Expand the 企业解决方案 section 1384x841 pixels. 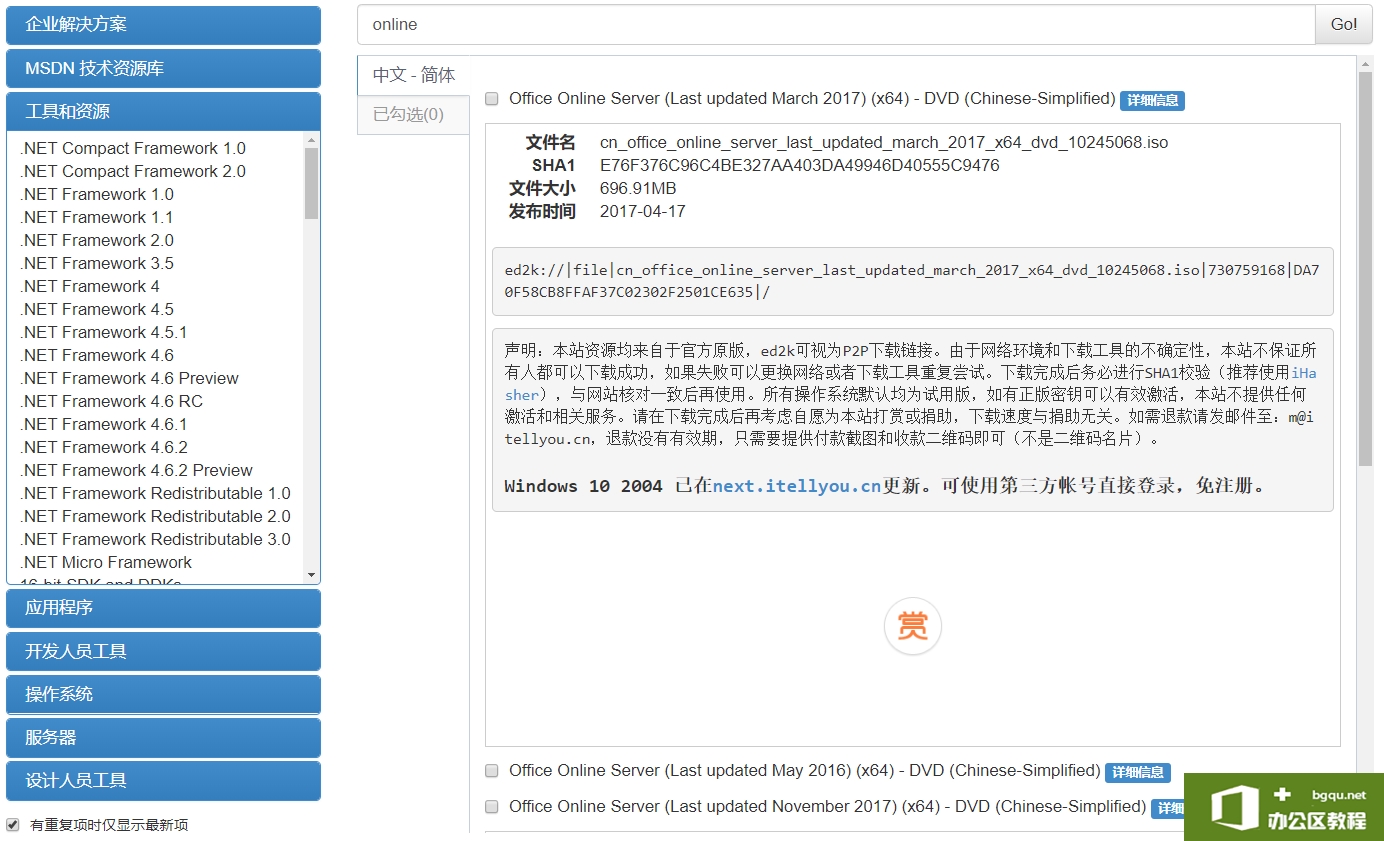pyautogui.click(x=164, y=25)
